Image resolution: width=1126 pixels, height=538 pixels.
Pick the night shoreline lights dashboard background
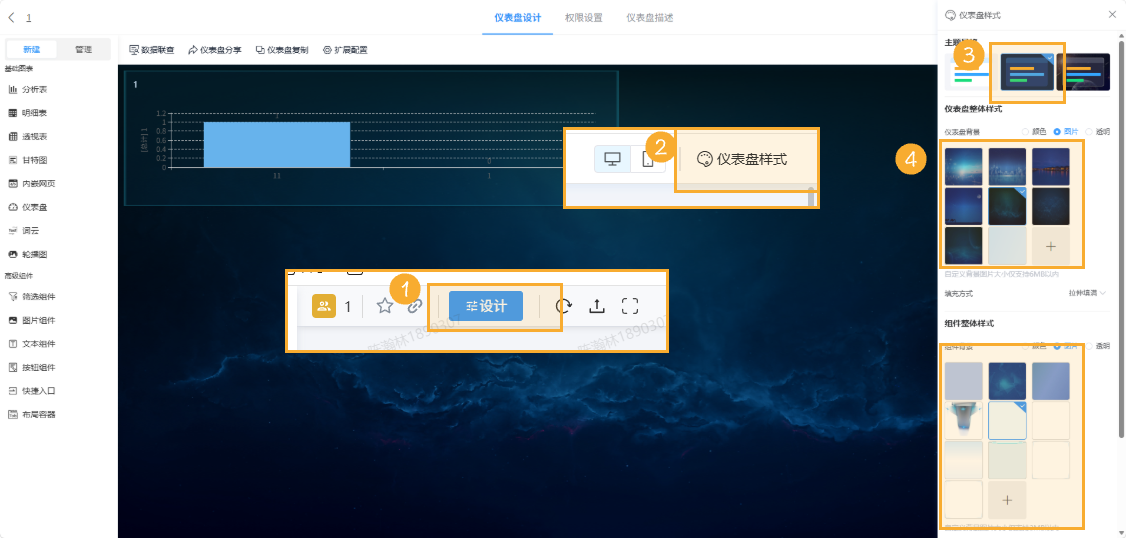click(x=1051, y=167)
